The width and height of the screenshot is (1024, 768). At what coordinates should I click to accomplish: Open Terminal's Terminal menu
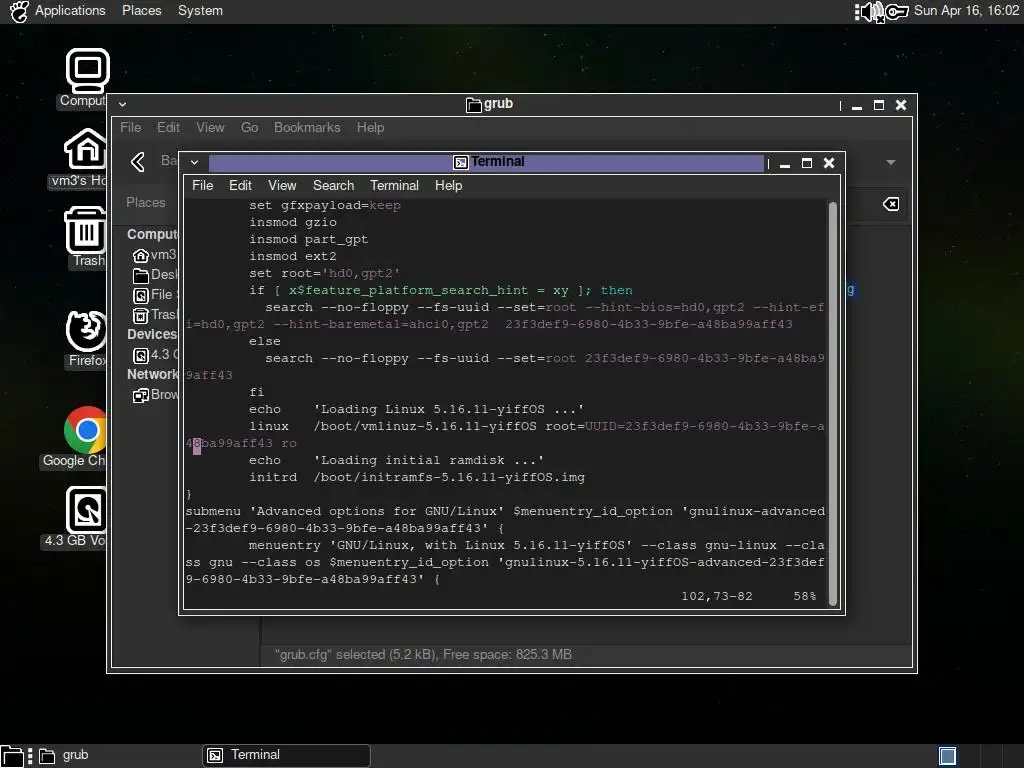(394, 185)
